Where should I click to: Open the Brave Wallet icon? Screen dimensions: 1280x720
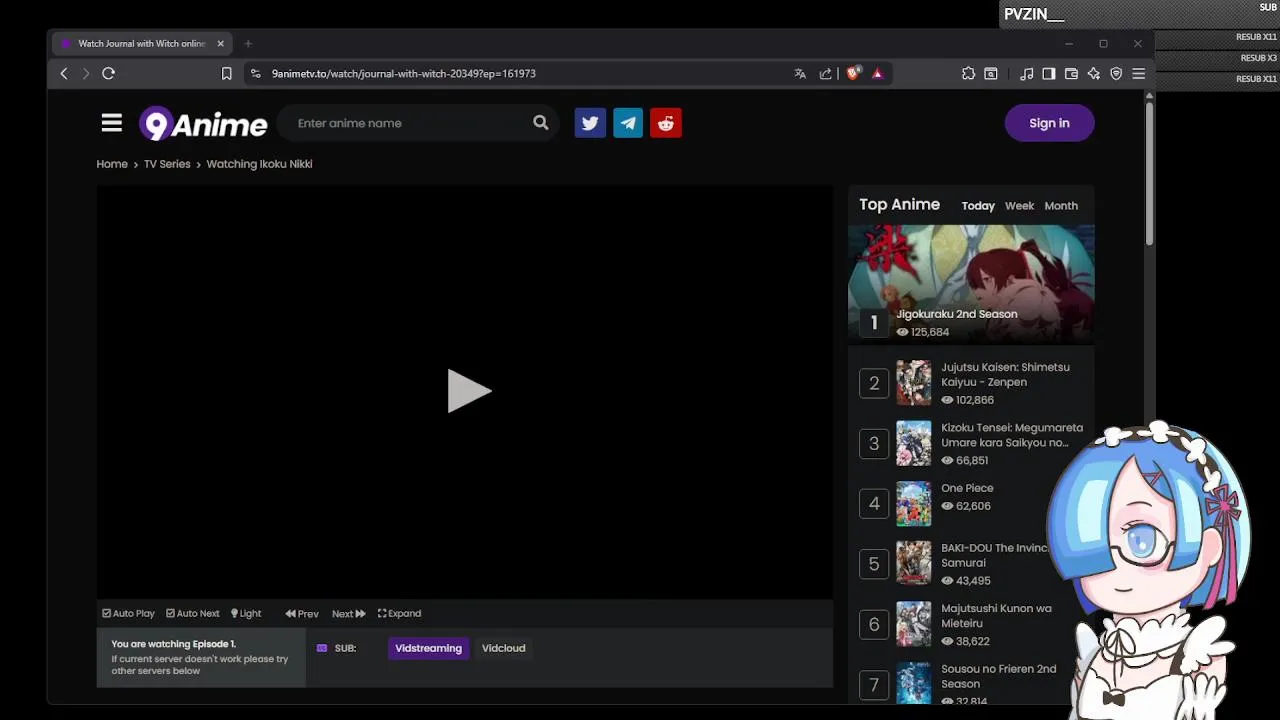click(x=1071, y=73)
